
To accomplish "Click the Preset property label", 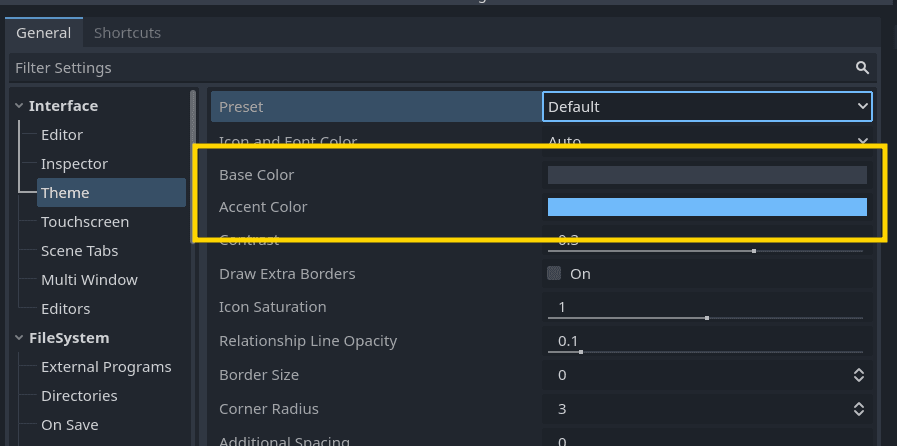I will [241, 107].
